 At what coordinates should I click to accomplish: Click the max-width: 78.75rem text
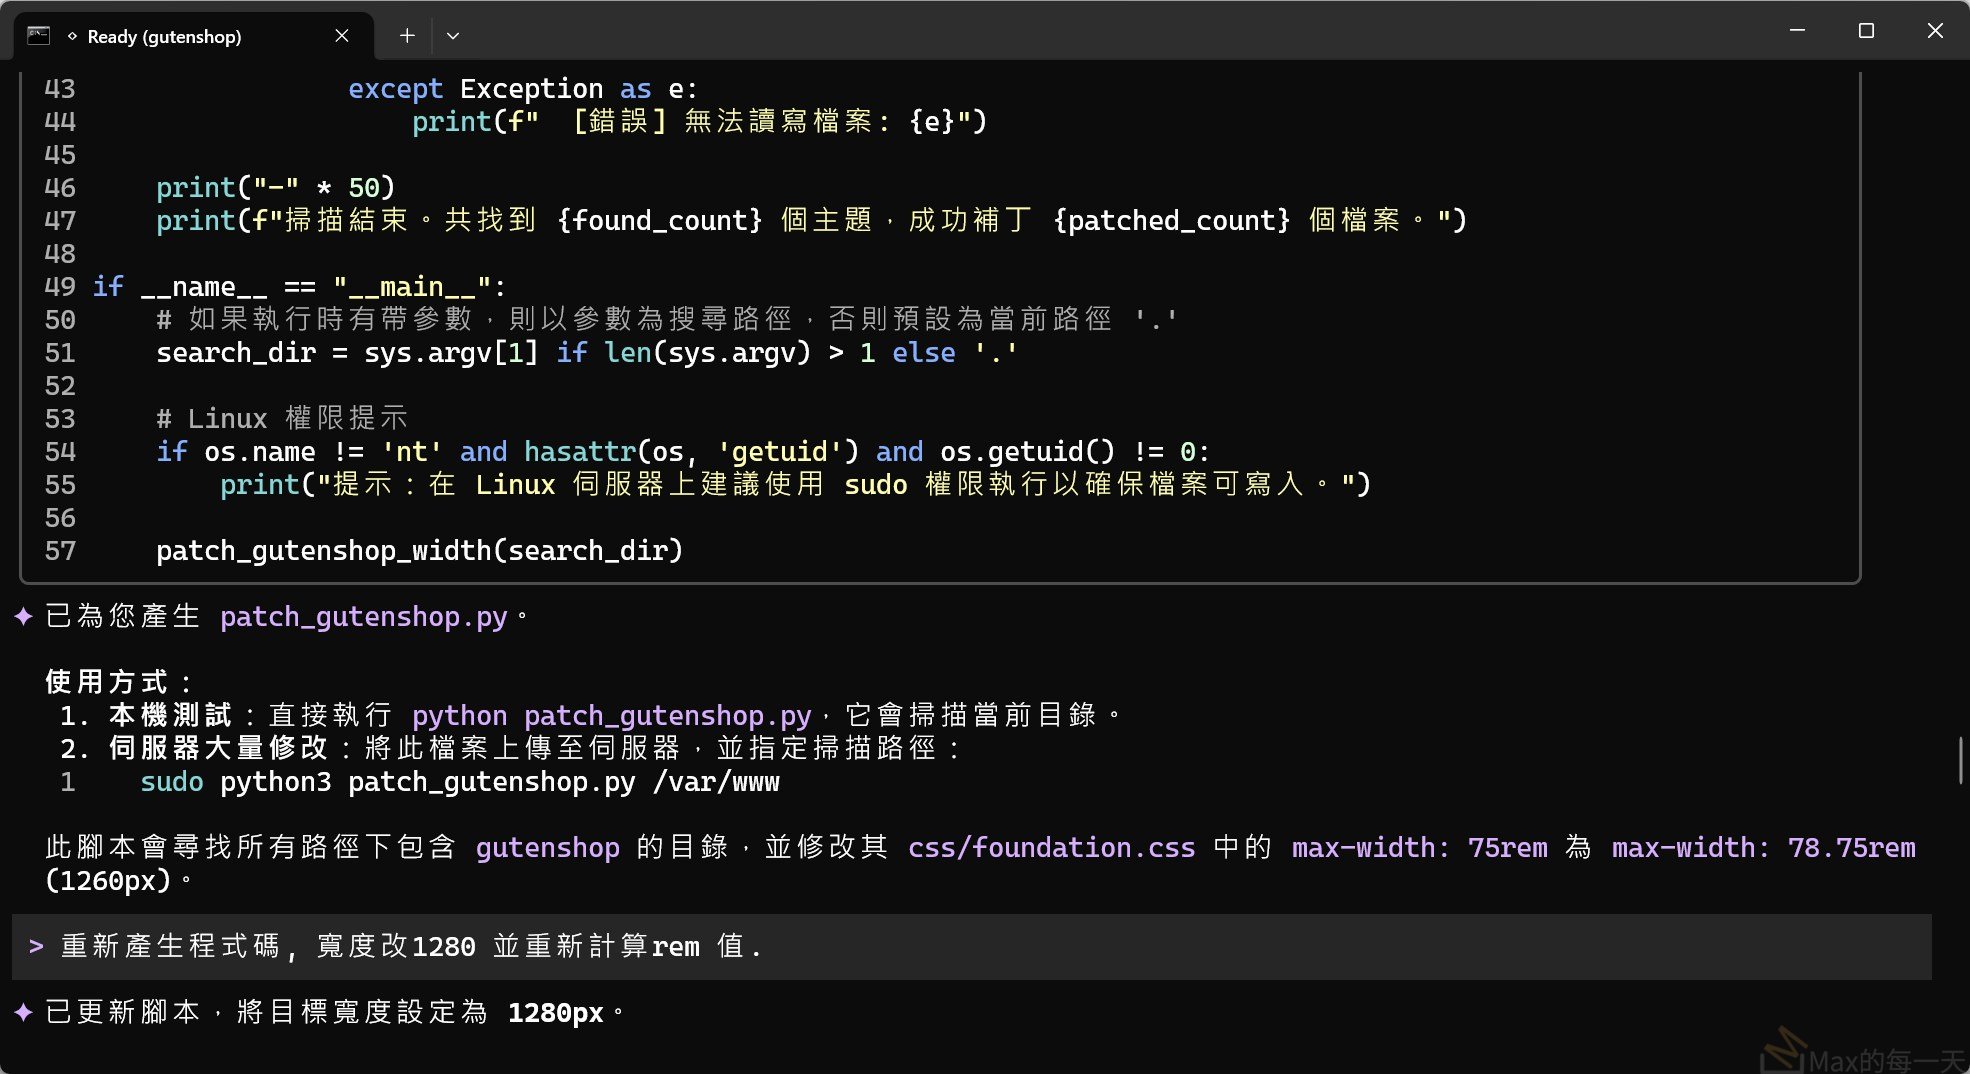point(1763,848)
